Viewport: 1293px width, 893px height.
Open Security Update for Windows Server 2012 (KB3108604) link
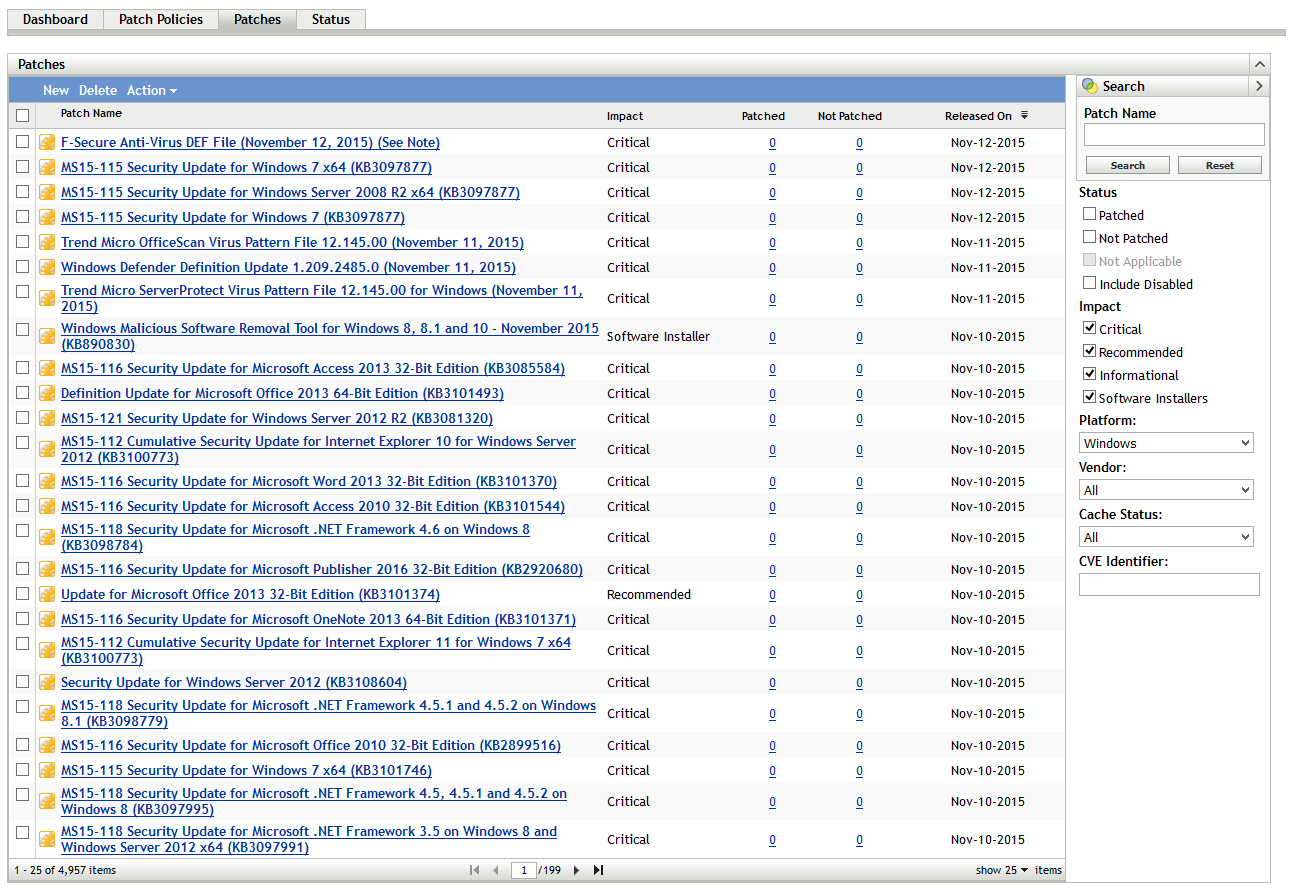tap(234, 683)
